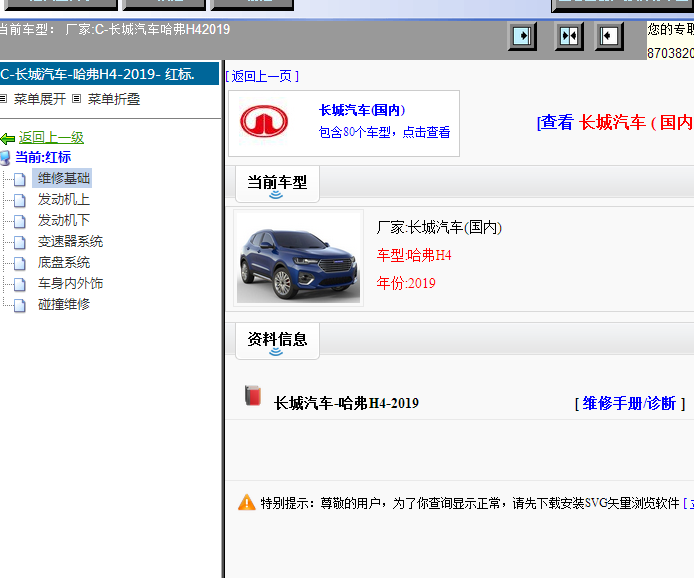Screen dimensions: 694x578
Task: Open 发动机上 tree item
Action: click(x=63, y=199)
